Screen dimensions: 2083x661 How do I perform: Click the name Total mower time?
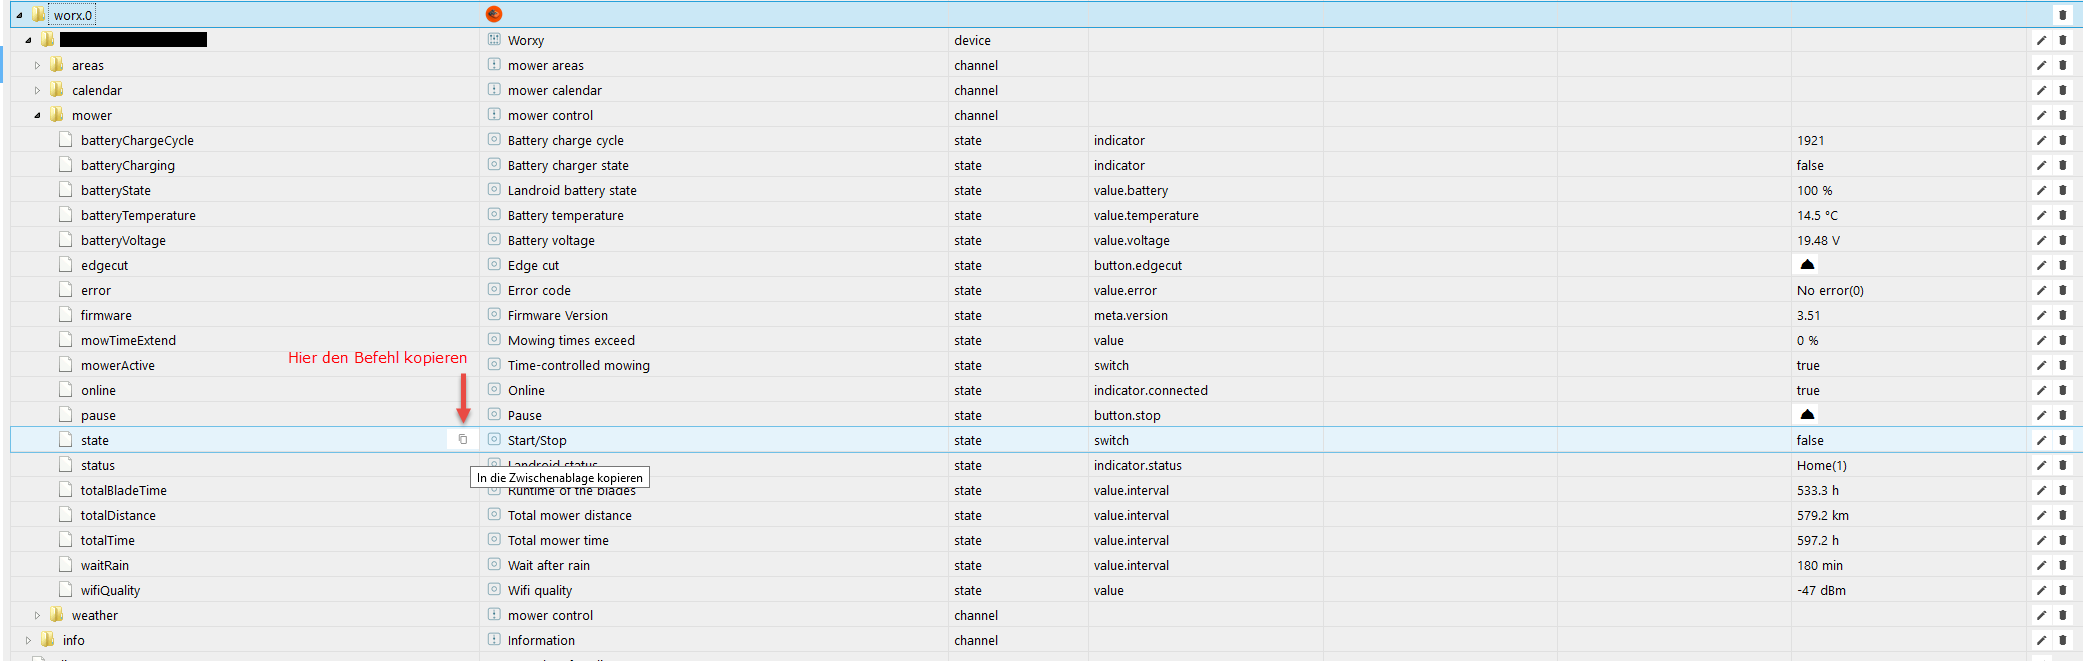558,540
